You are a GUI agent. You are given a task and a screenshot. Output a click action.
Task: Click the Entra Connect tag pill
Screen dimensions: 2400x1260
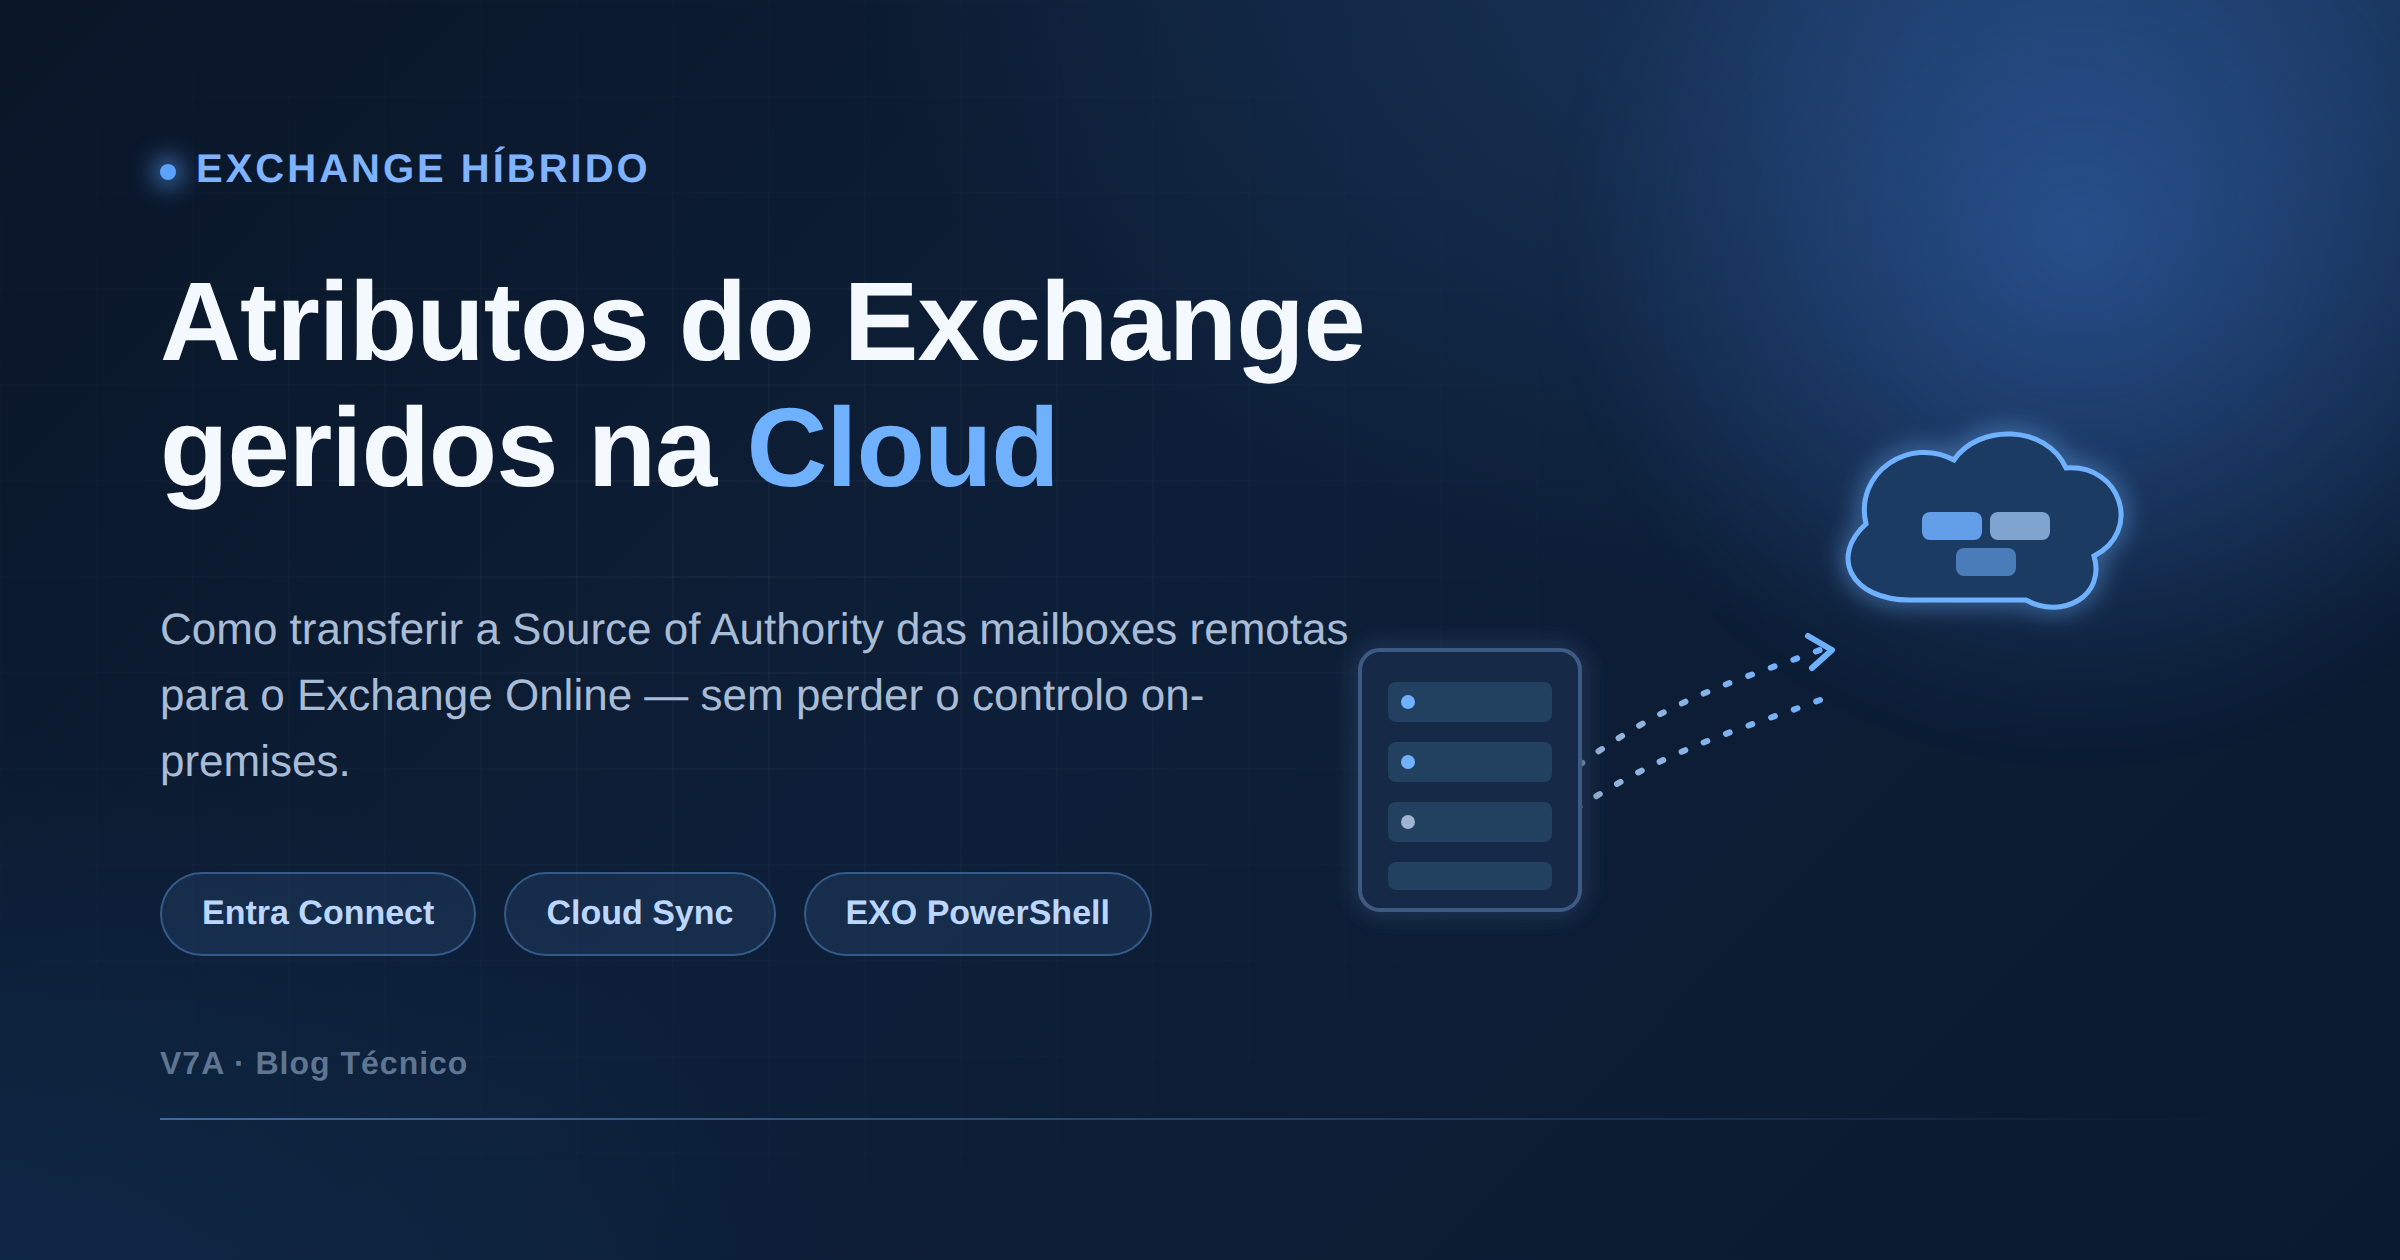[318, 913]
